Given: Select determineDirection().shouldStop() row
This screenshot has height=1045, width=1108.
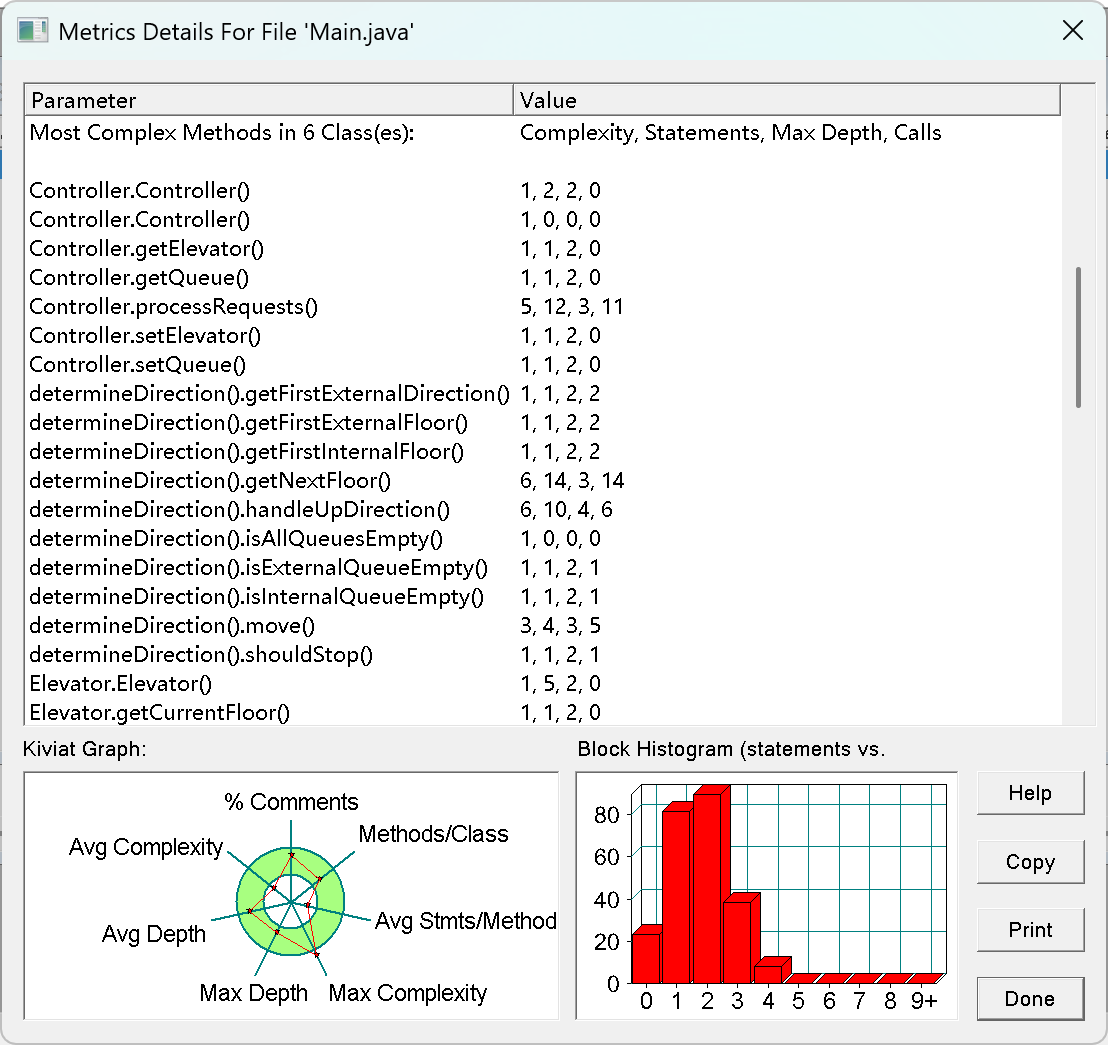Looking at the screenshot, I should [543, 654].
